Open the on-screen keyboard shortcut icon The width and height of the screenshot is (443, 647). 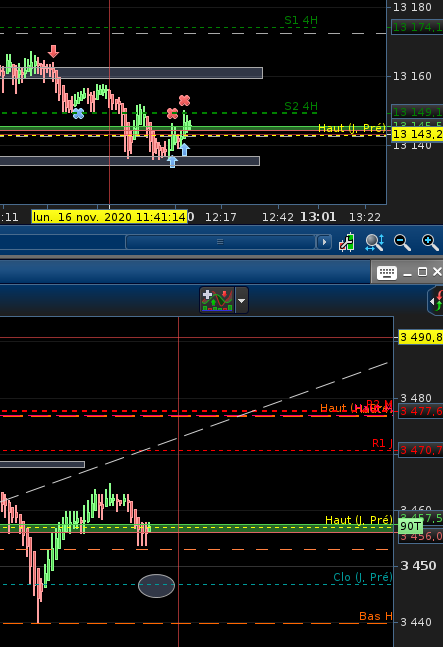386,272
